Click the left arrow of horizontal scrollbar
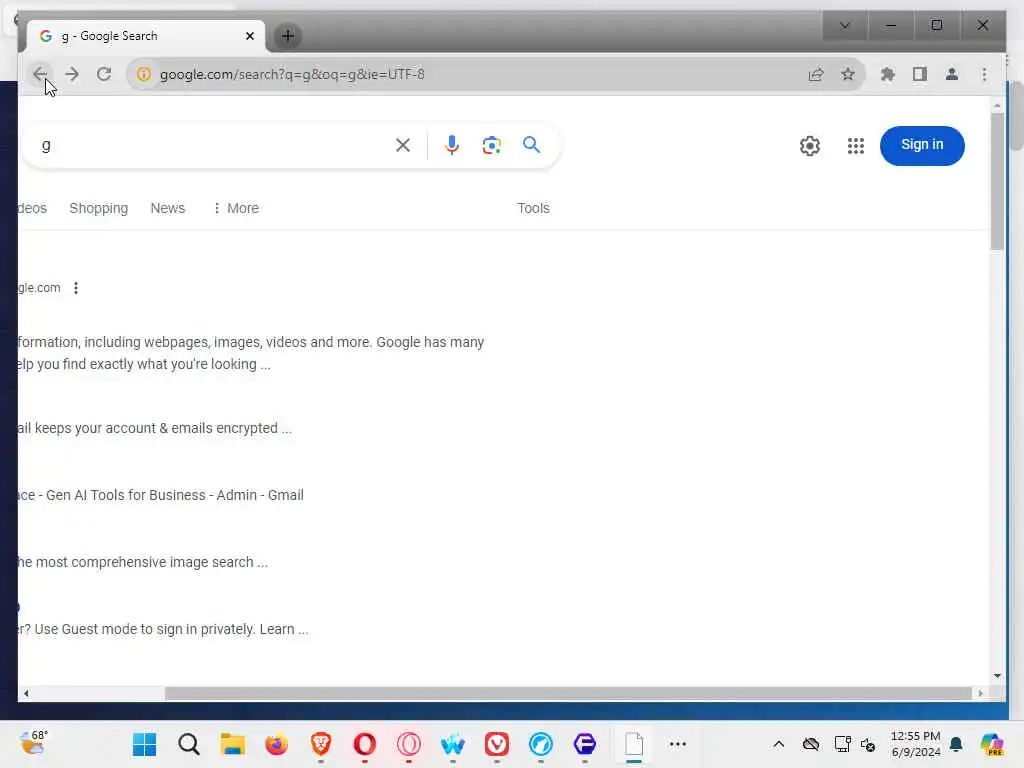 click(26, 694)
